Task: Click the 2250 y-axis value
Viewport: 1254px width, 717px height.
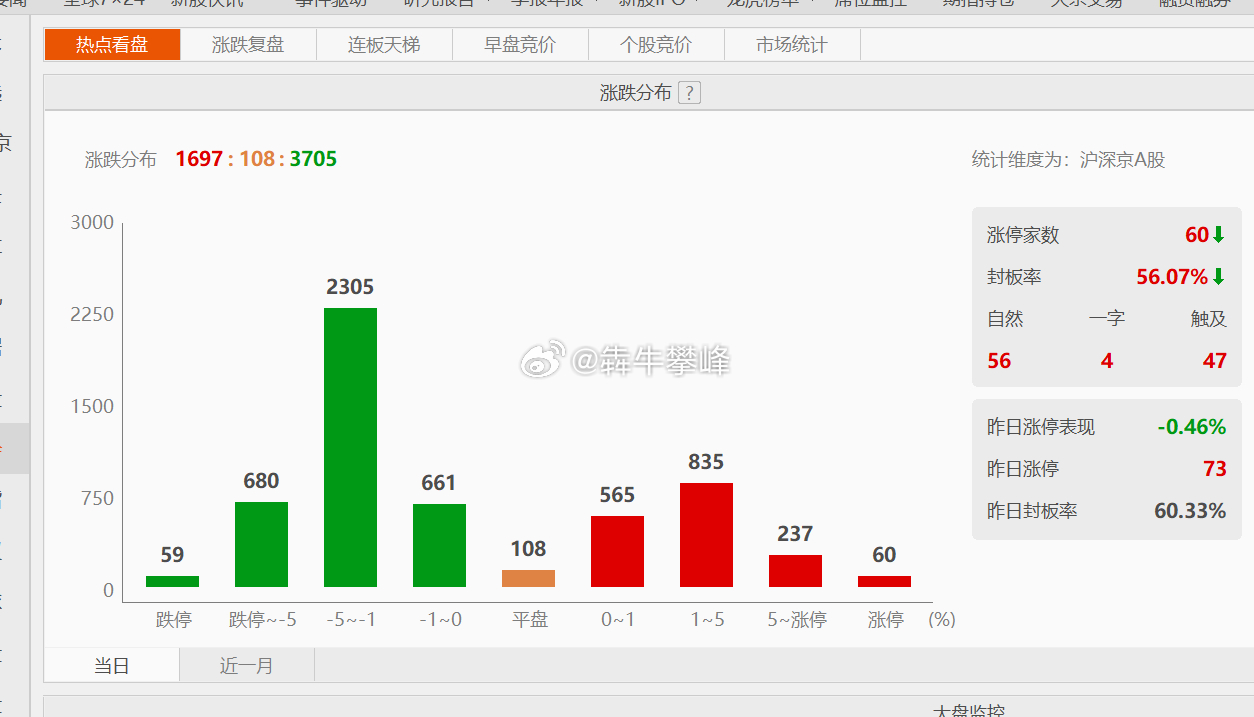Action: click(x=92, y=314)
